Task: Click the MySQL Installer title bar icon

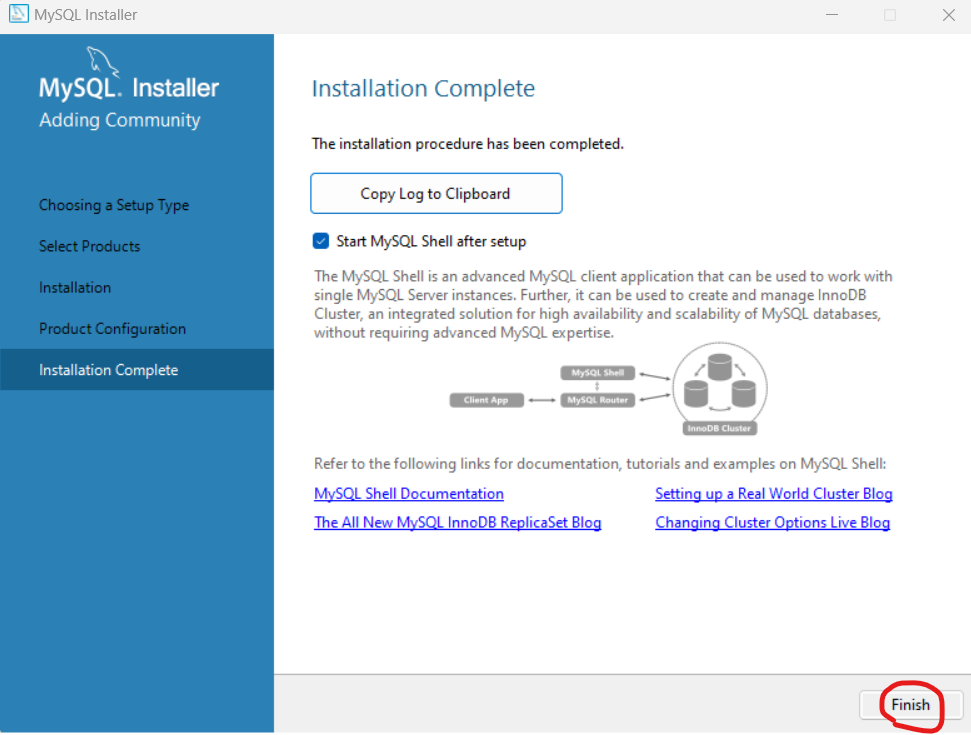Action: pos(18,14)
